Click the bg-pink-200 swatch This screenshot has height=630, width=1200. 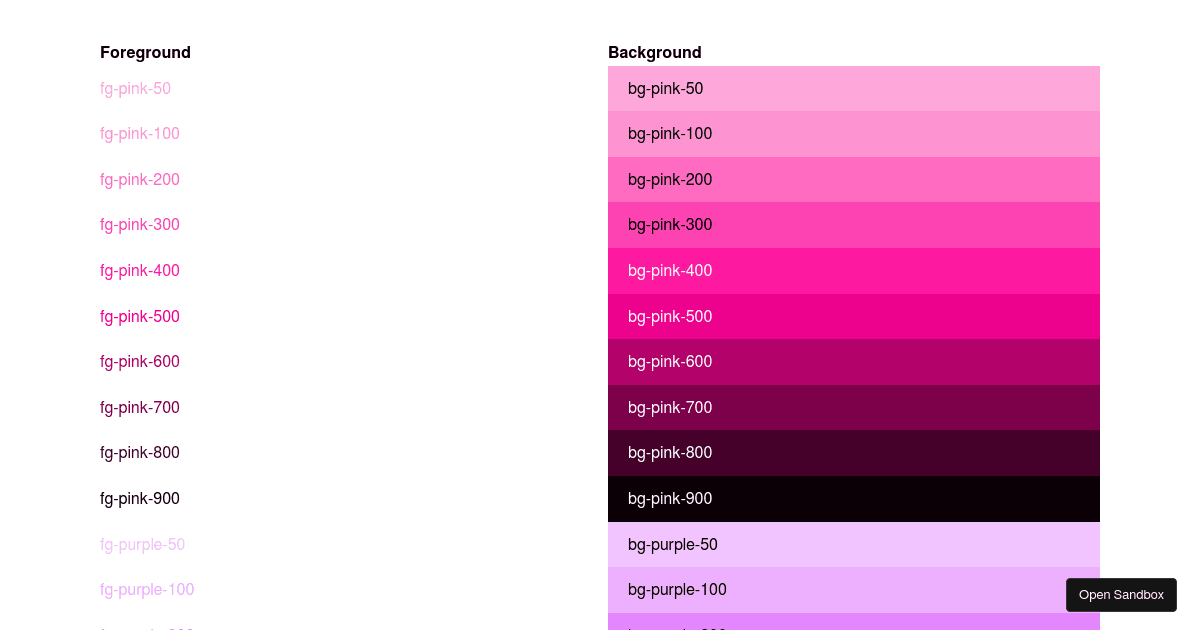(x=854, y=179)
